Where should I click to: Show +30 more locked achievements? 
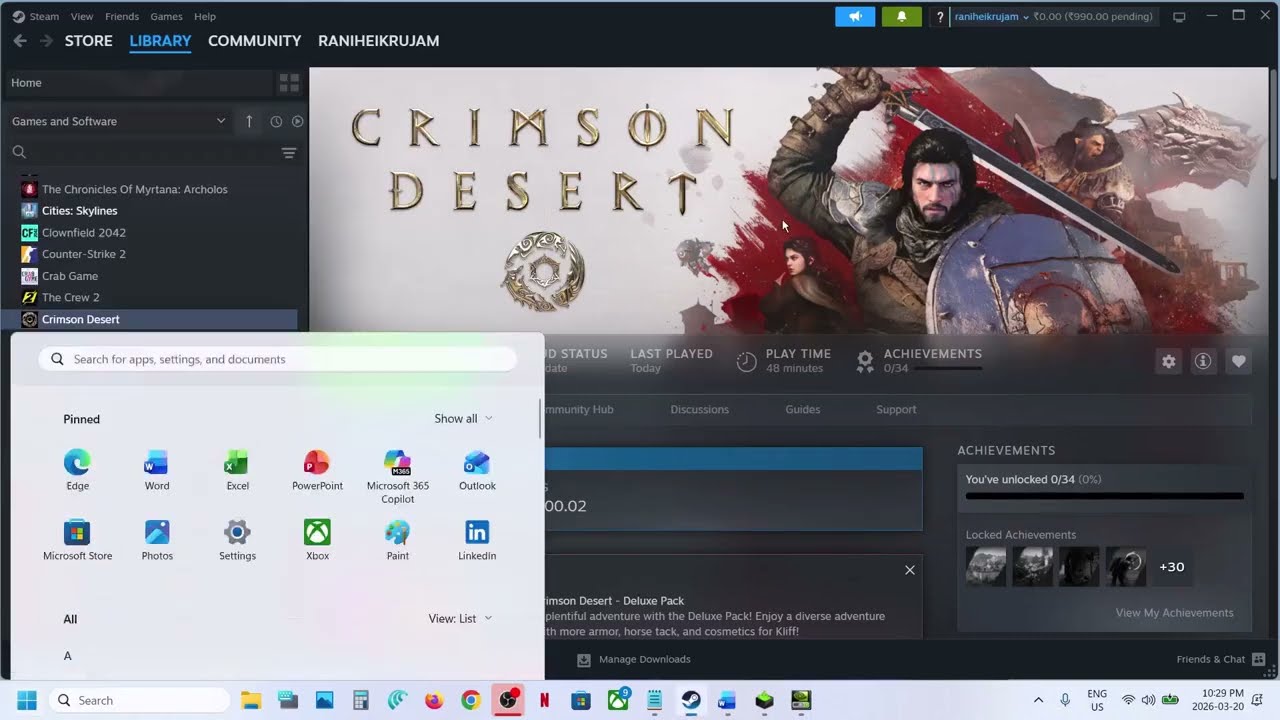point(1171,567)
